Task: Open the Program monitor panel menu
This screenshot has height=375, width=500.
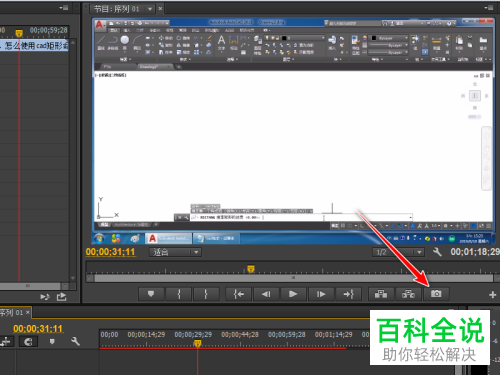Action: [489, 7]
